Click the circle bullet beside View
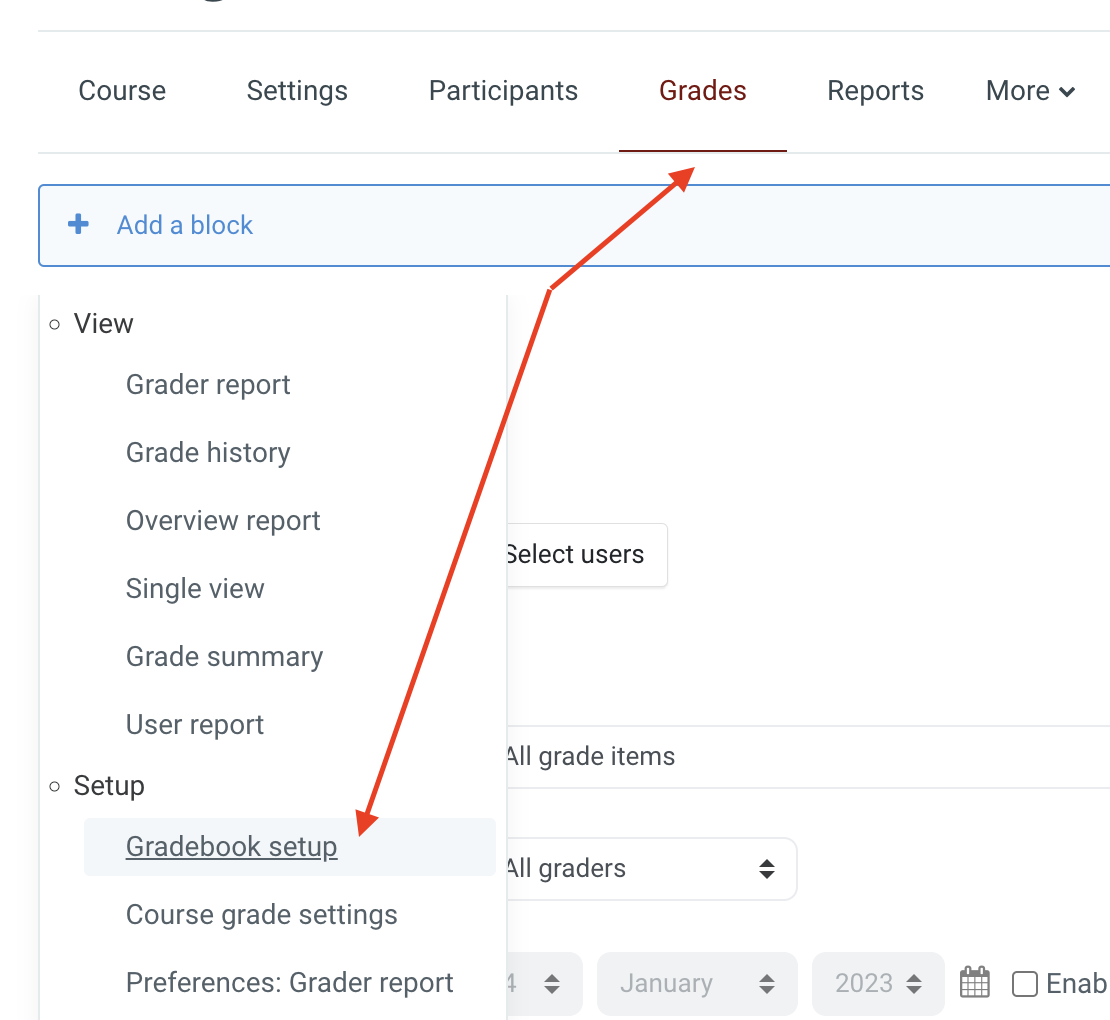 click(x=54, y=323)
